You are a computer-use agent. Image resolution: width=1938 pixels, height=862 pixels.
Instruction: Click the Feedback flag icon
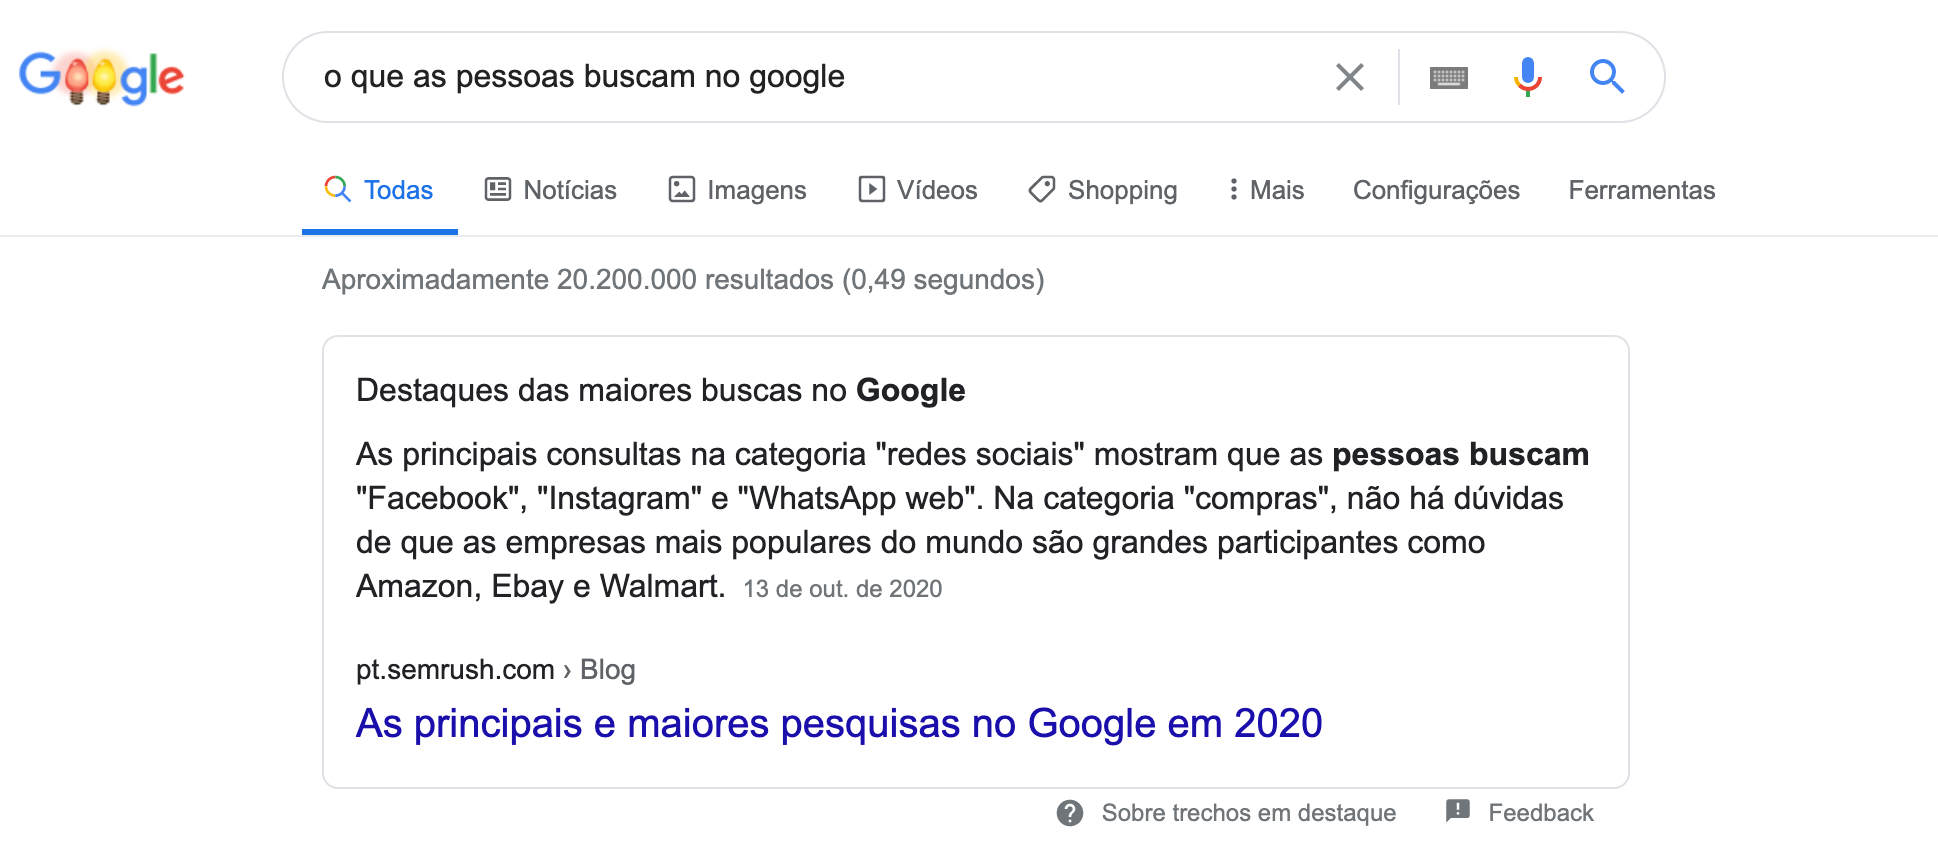pyautogui.click(x=1458, y=811)
